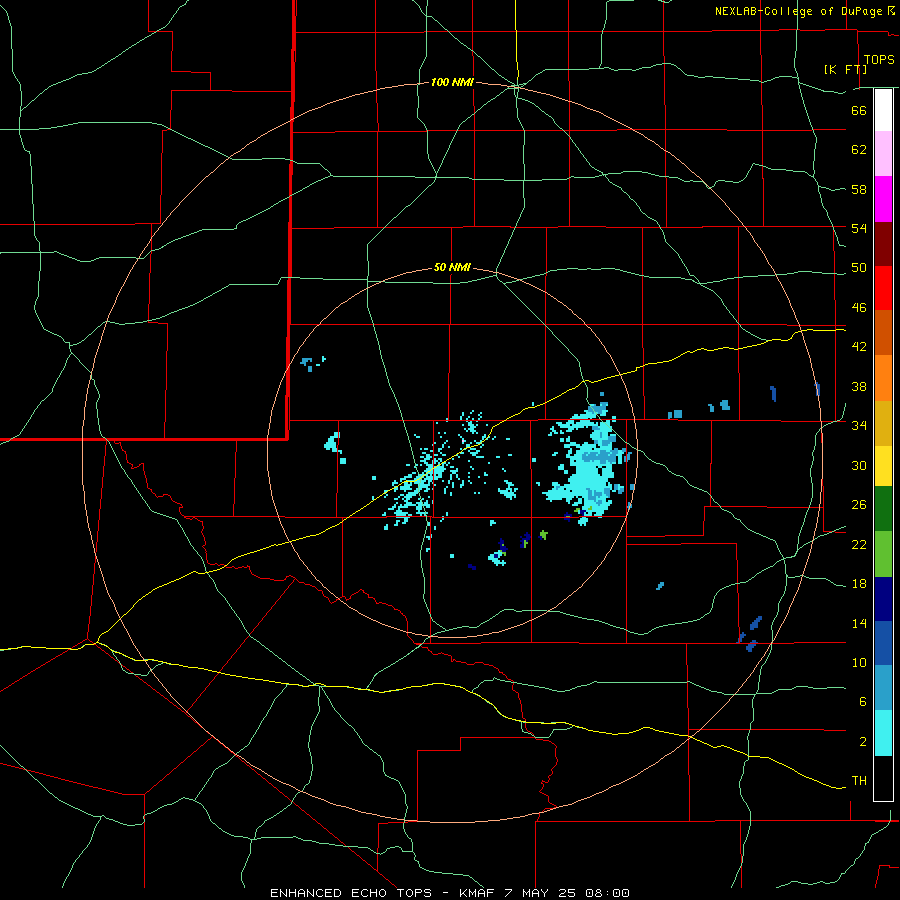Click the NEXLAB-College of DuPage credit text
This screenshot has width=900, height=900.
click(798, 11)
